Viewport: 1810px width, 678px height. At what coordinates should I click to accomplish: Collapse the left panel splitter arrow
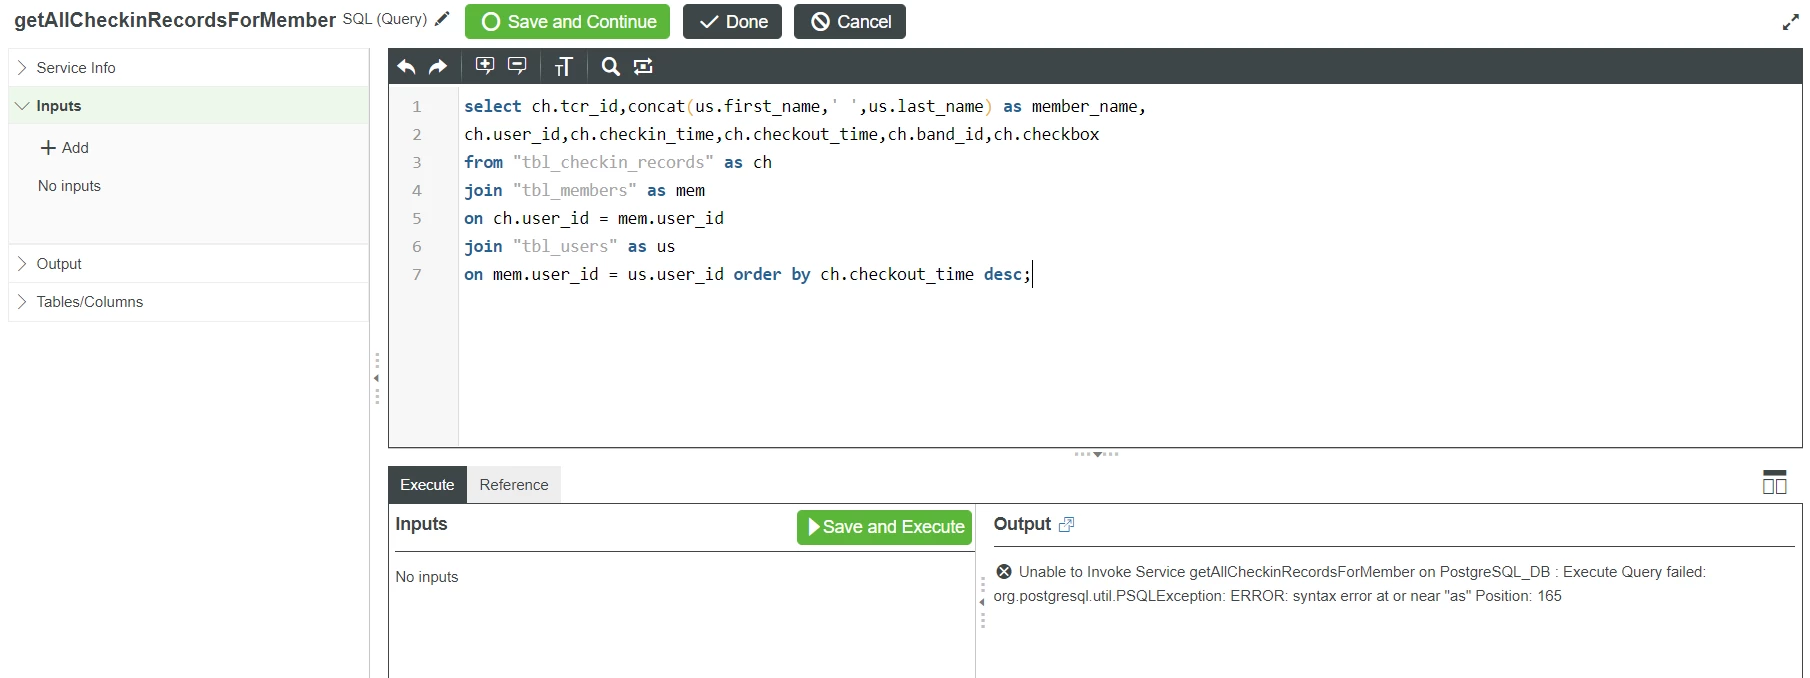point(376,378)
